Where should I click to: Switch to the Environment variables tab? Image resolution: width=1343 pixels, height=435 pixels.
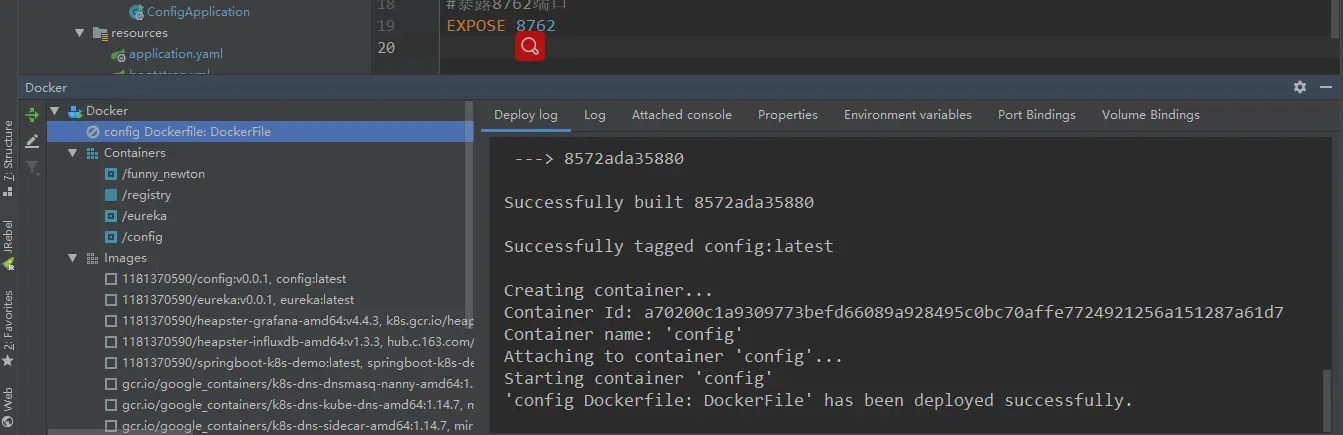coord(907,115)
